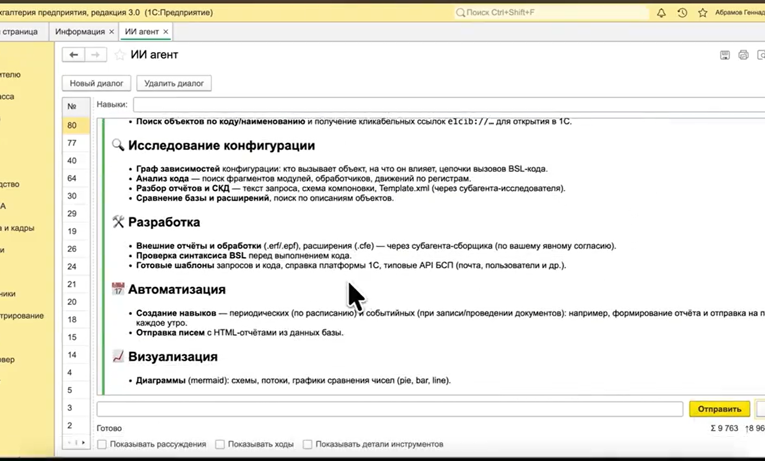Add ИИ агент to favorites star
The height and width of the screenshot is (461, 765).
click(120, 55)
